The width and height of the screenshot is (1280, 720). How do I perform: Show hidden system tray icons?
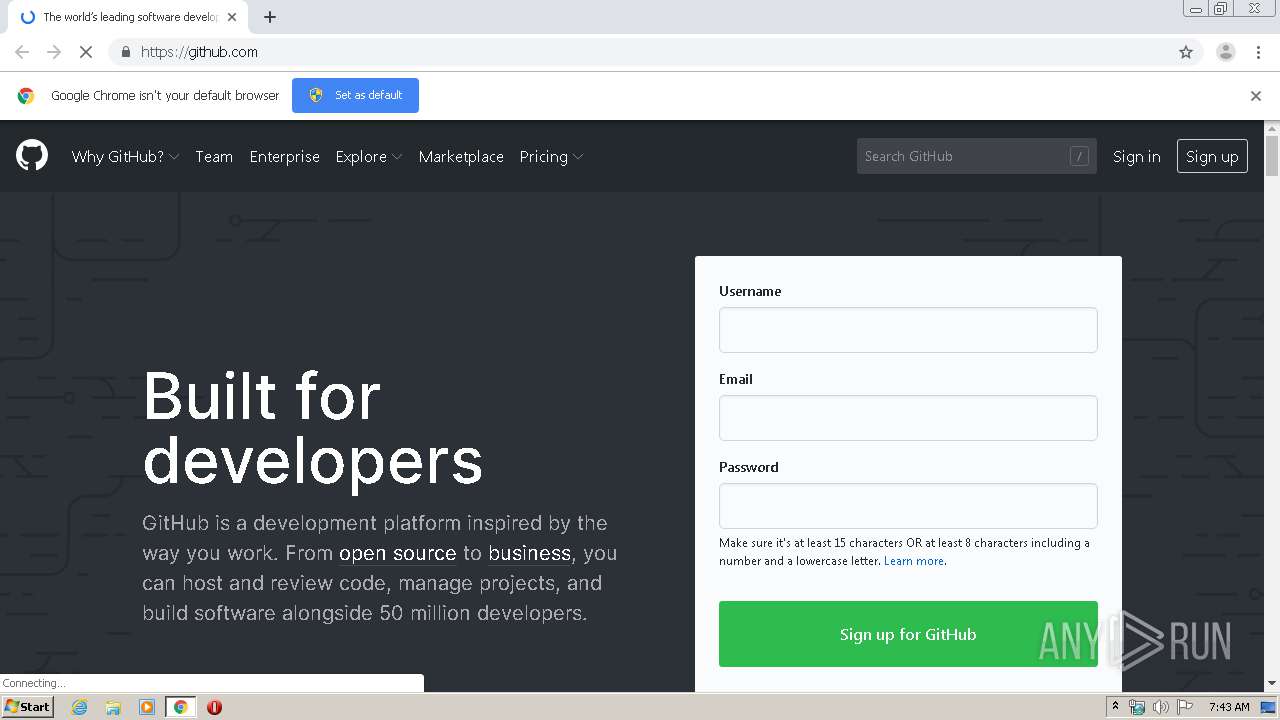coord(1115,707)
